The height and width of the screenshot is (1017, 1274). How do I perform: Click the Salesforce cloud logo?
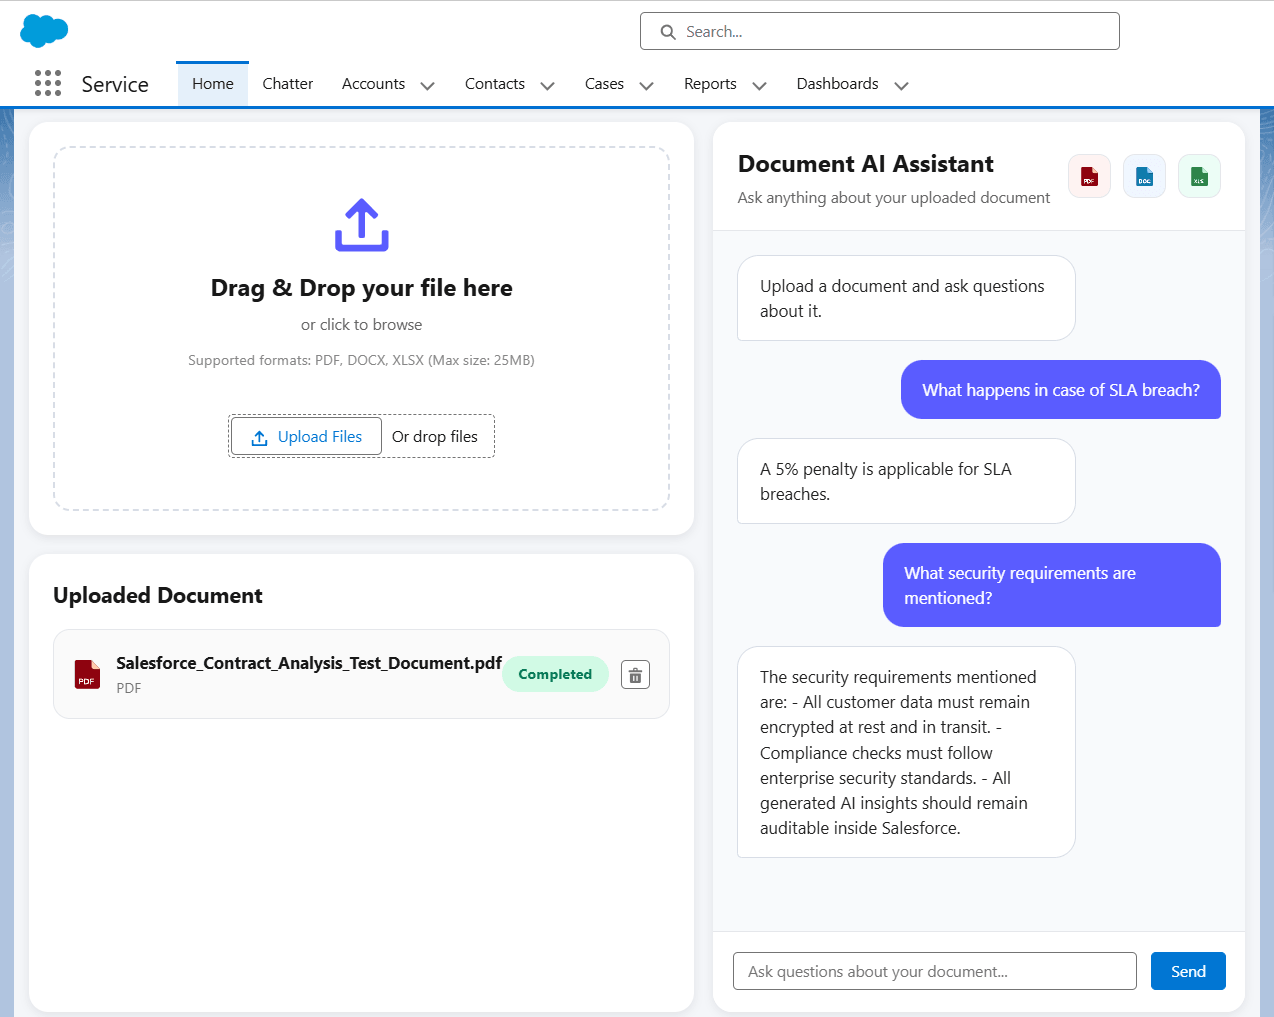[44, 31]
